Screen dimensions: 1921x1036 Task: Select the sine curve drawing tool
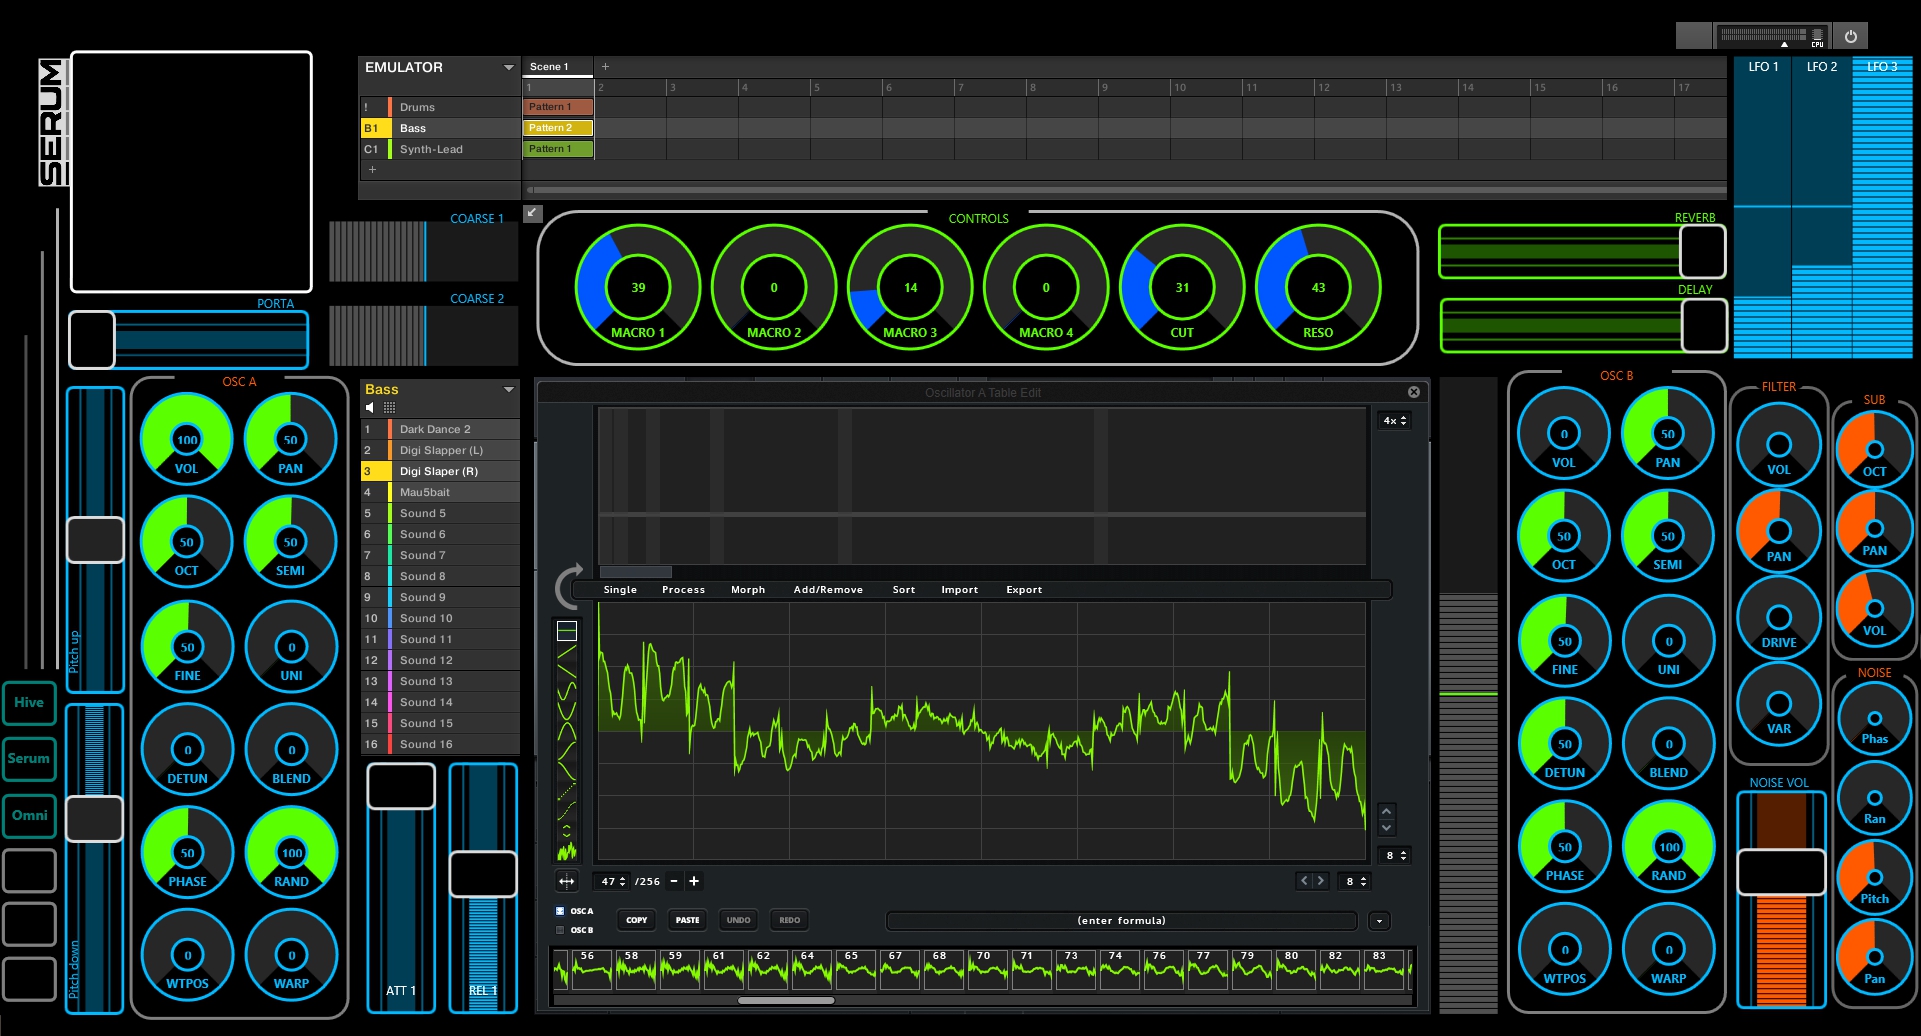click(567, 691)
